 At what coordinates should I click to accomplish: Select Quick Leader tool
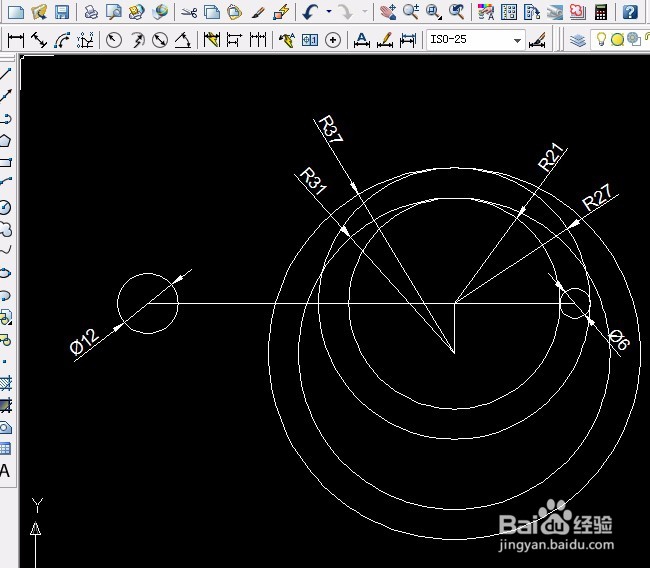tap(286, 40)
